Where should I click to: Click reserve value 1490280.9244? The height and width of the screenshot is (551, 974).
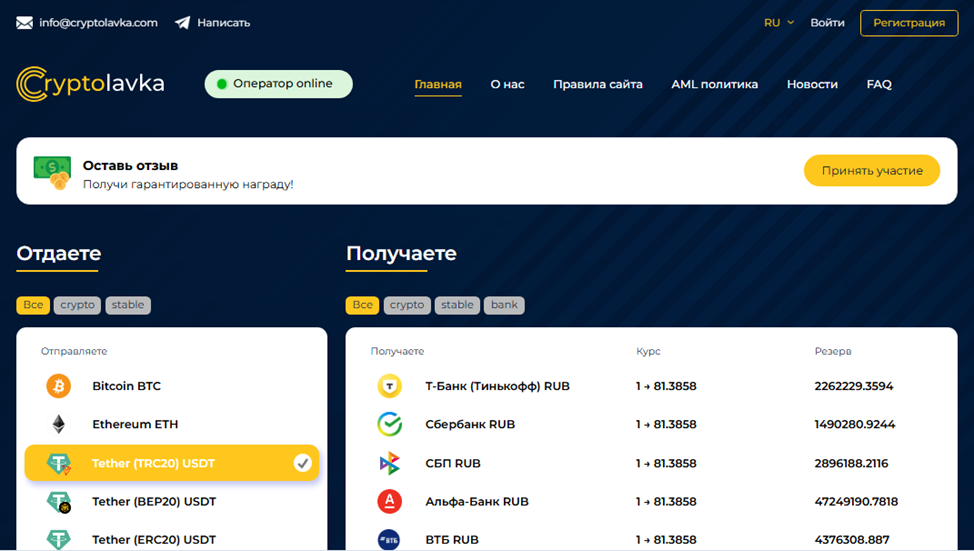[x=855, y=424]
